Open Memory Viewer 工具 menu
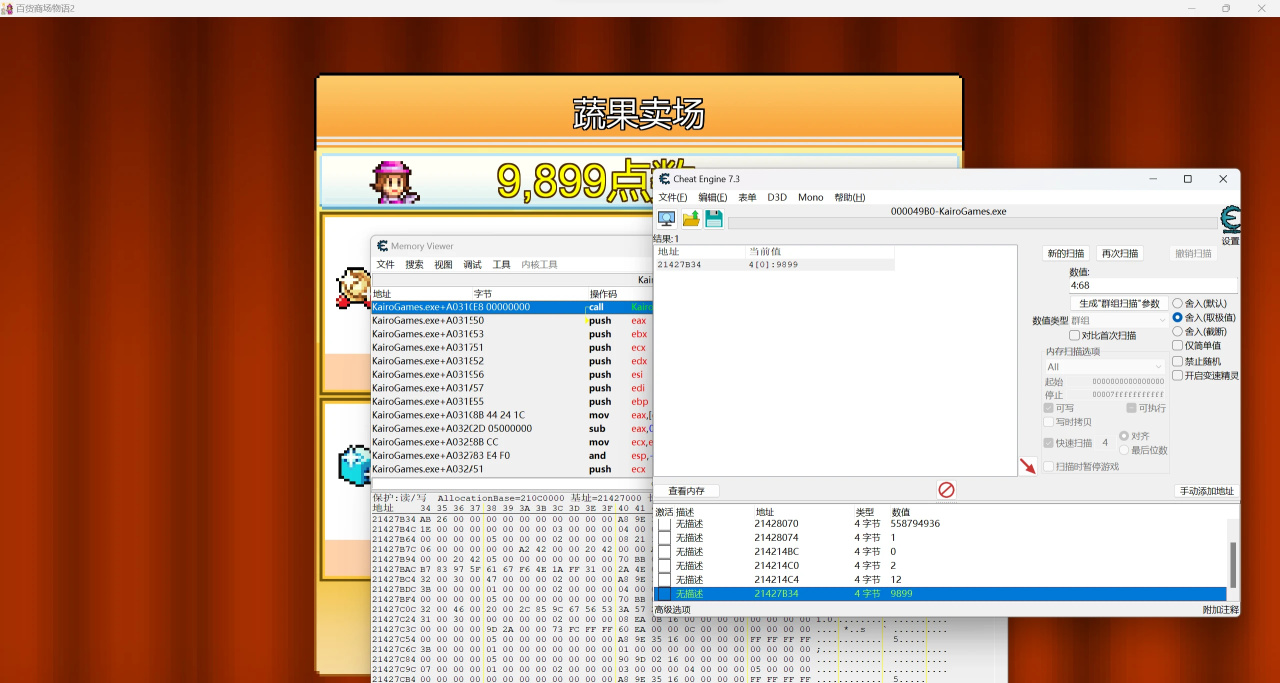Viewport: 1280px width, 683px height. (501, 265)
